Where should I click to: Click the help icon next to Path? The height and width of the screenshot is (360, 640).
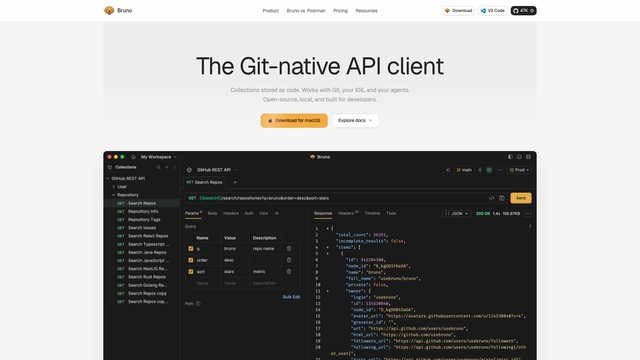pyautogui.click(x=198, y=304)
